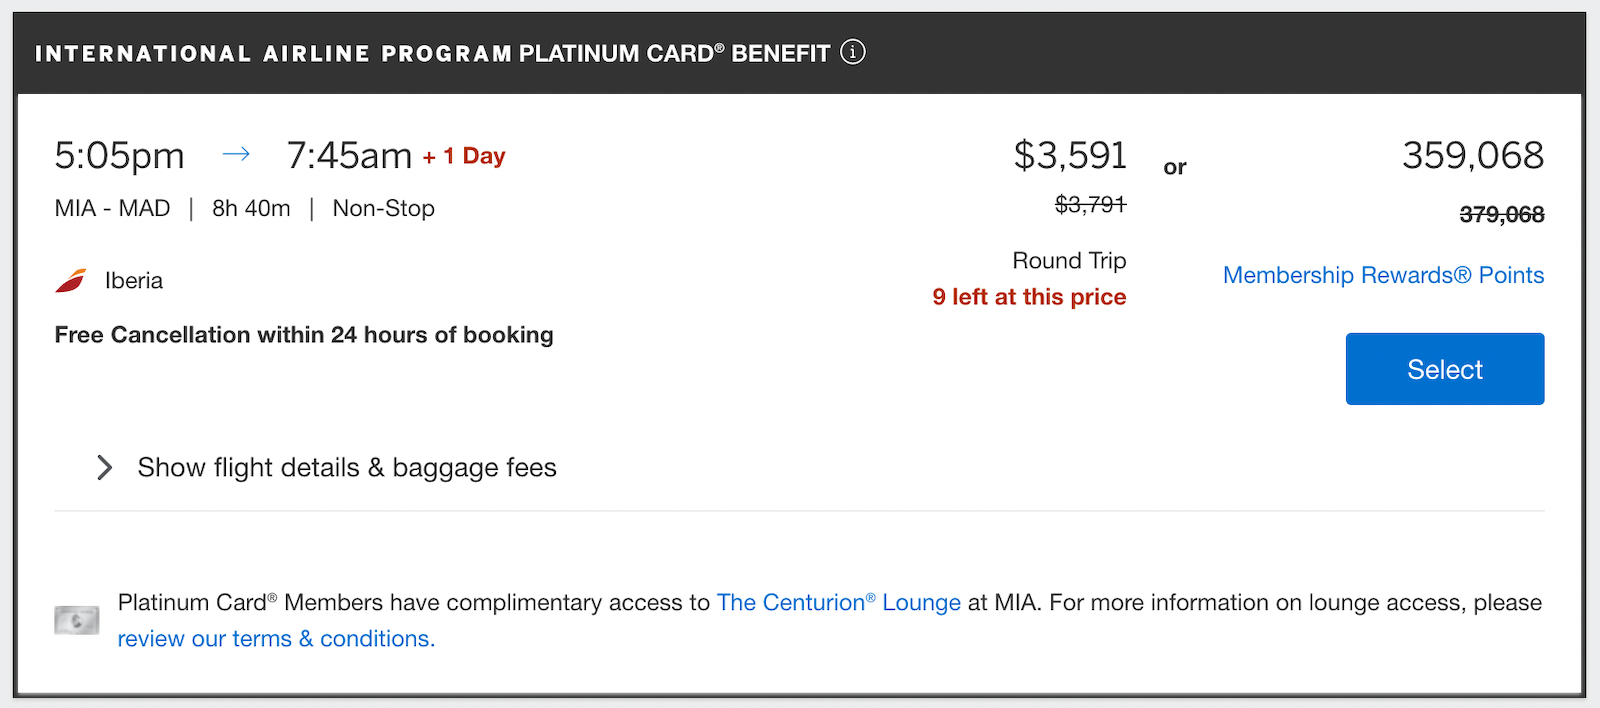Click the Membership Rewards Points link
This screenshot has width=1600, height=708.
click(x=1383, y=275)
